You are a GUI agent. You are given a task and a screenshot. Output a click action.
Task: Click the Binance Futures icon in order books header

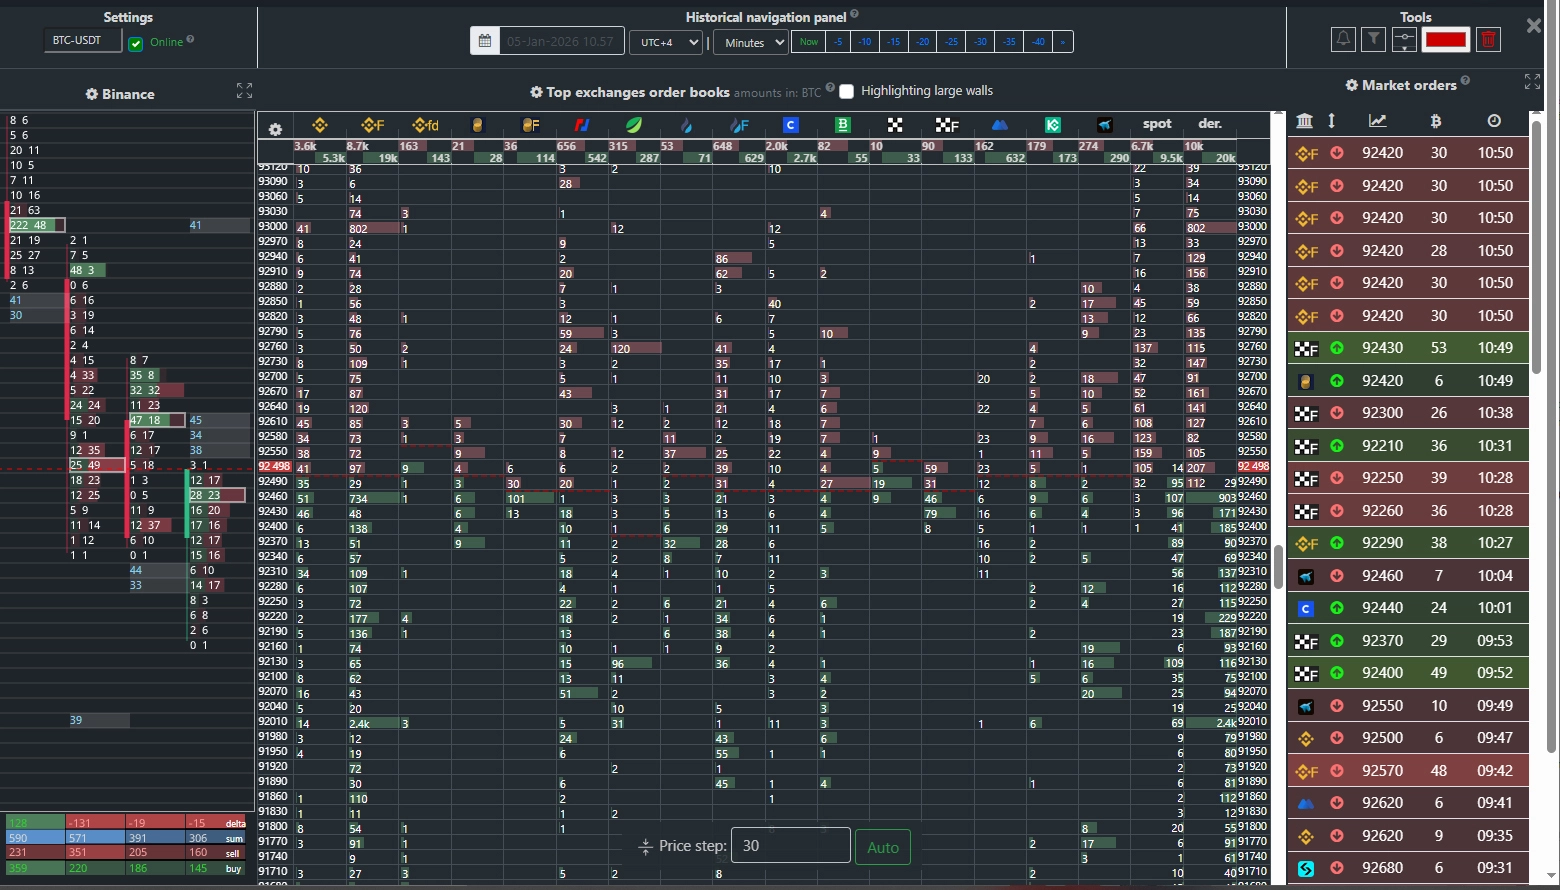click(373, 125)
